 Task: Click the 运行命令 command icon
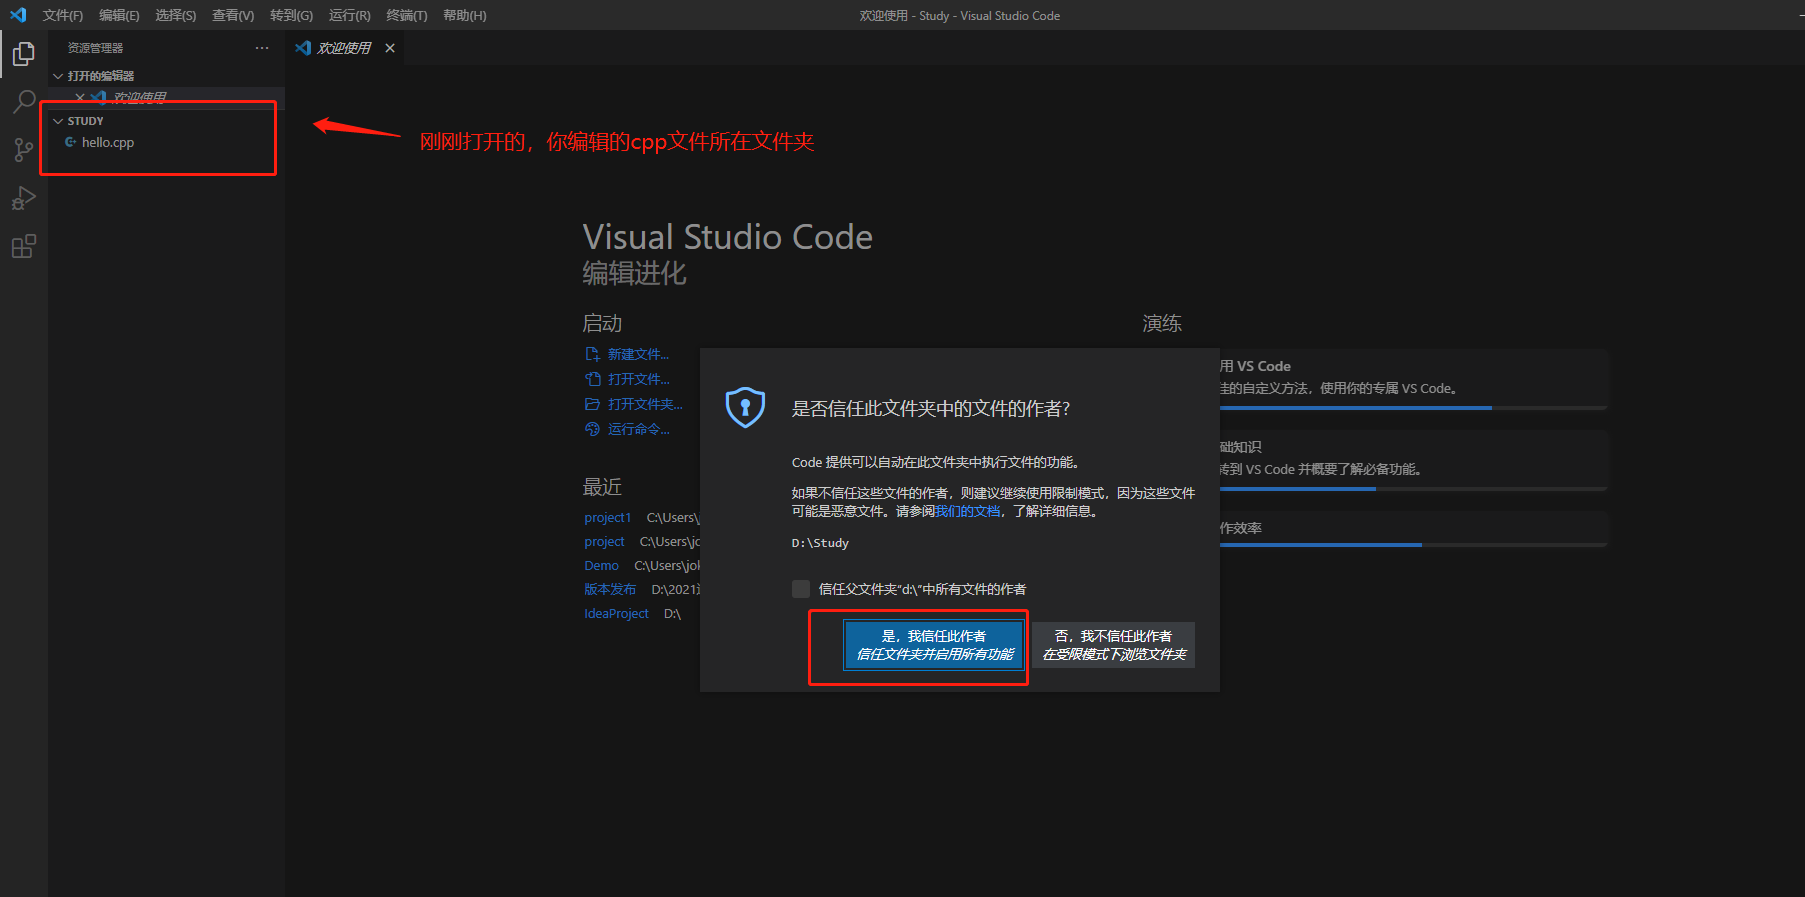(x=592, y=429)
